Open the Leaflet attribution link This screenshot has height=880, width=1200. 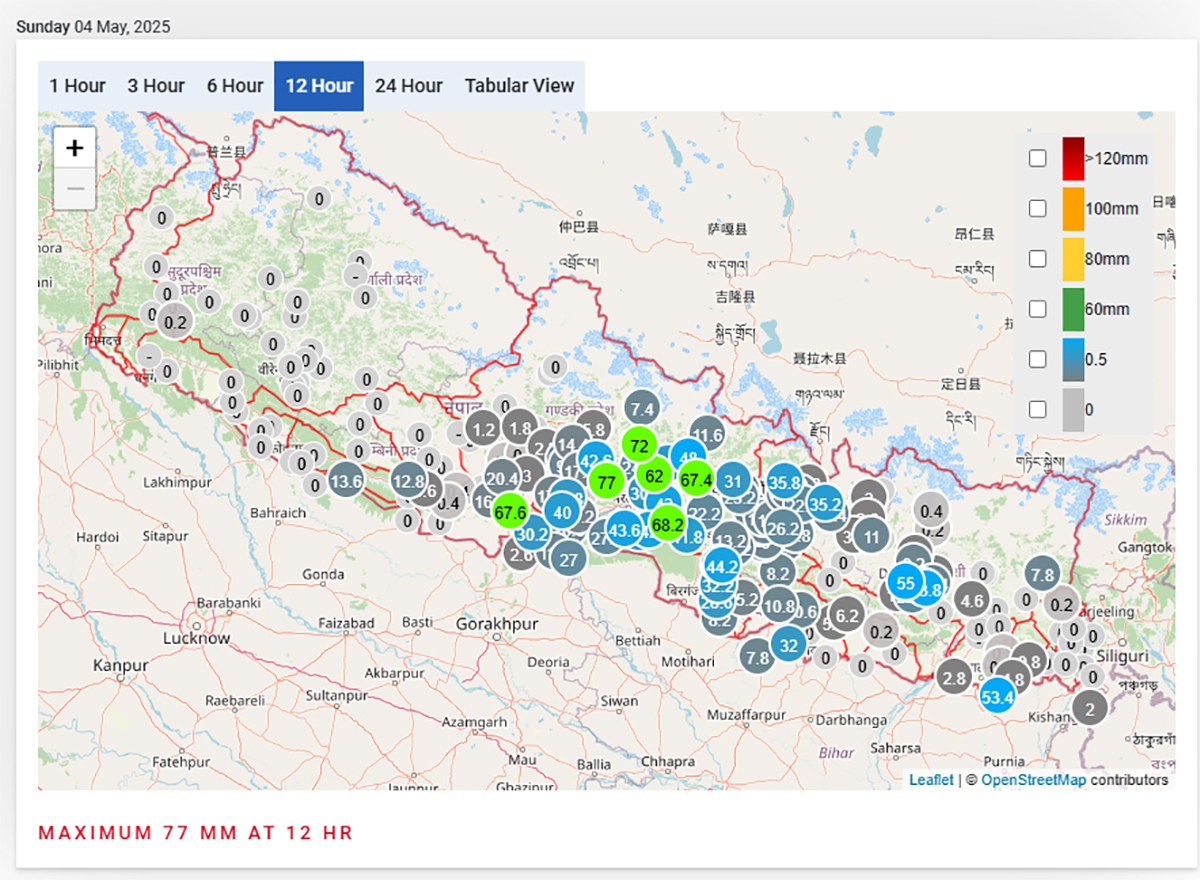point(931,780)
